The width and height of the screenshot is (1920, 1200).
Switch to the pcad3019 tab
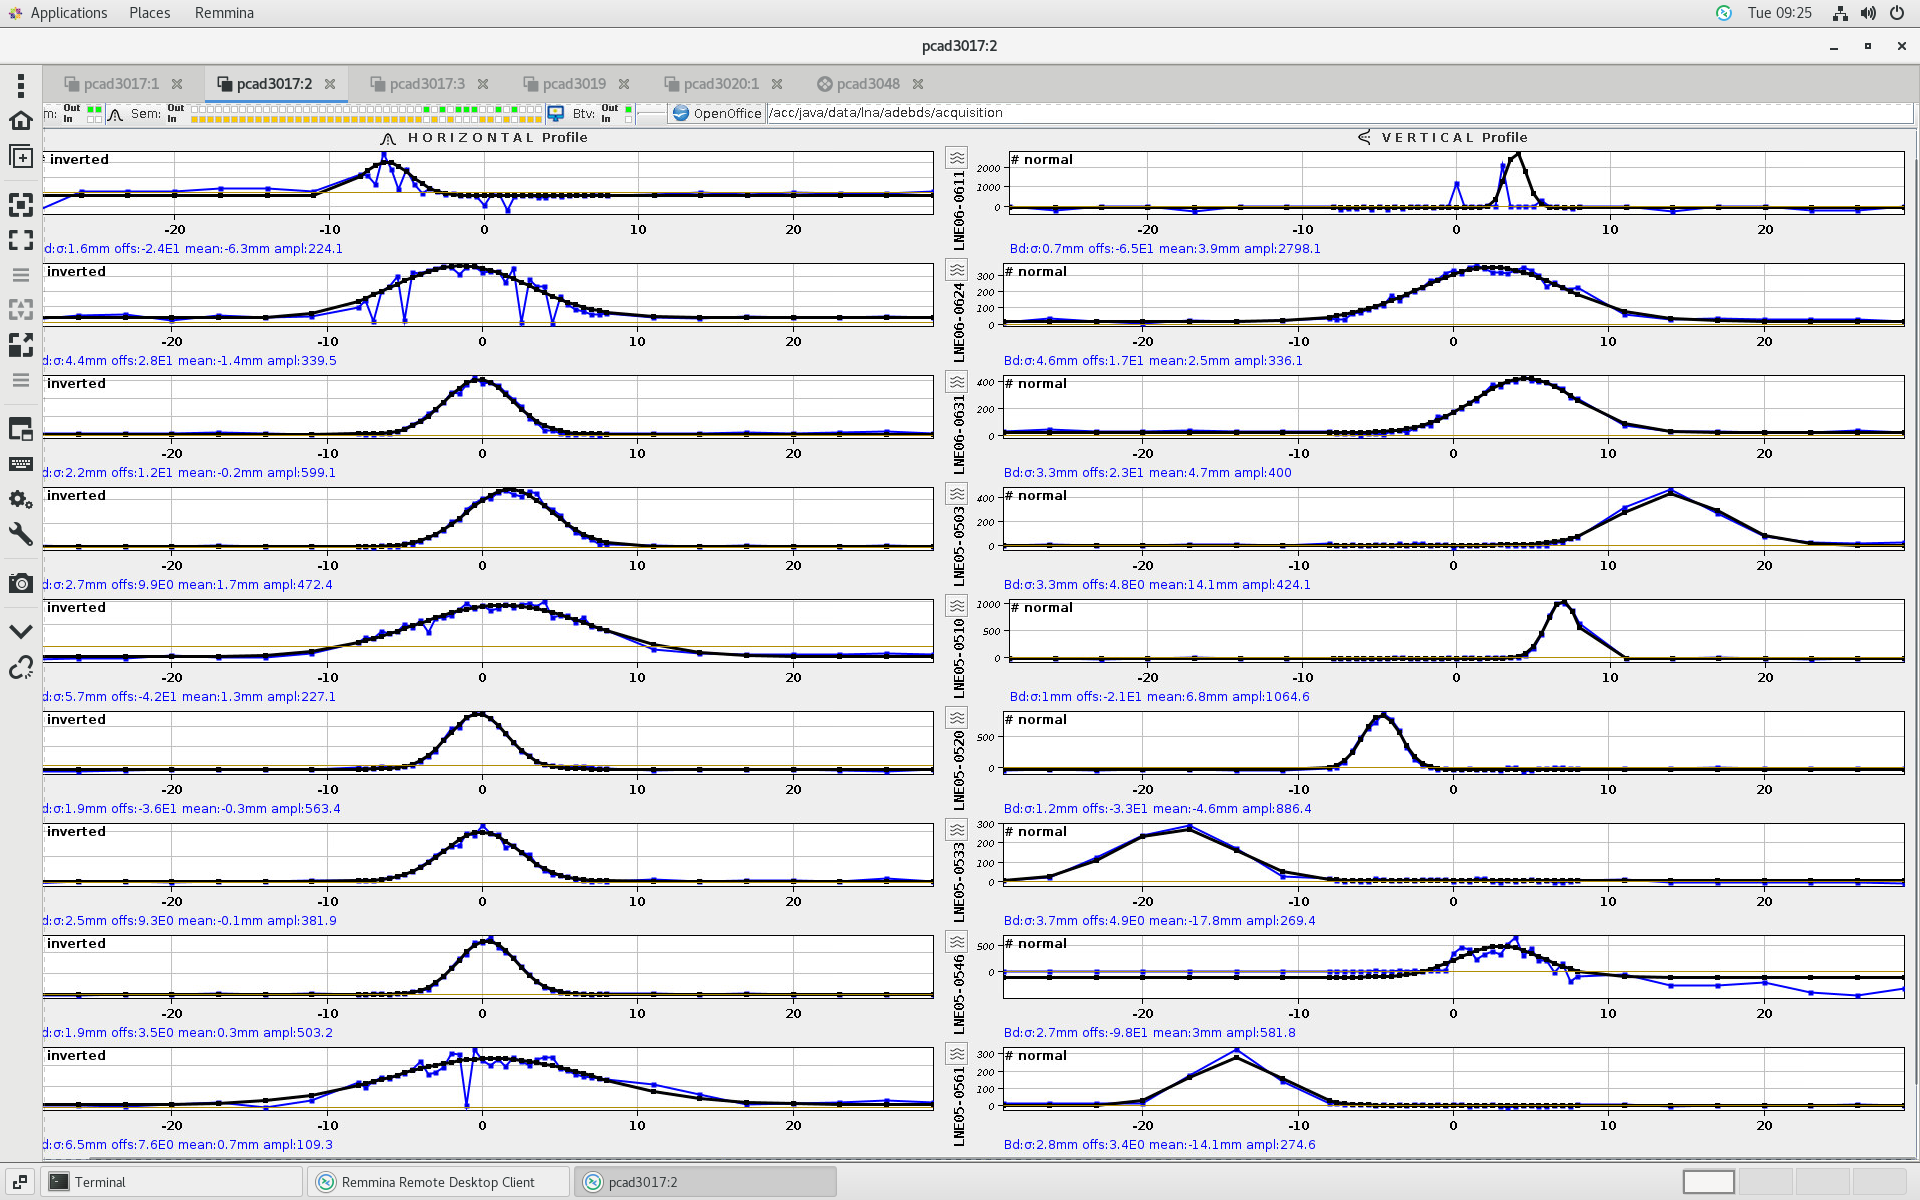pos(573,84)
